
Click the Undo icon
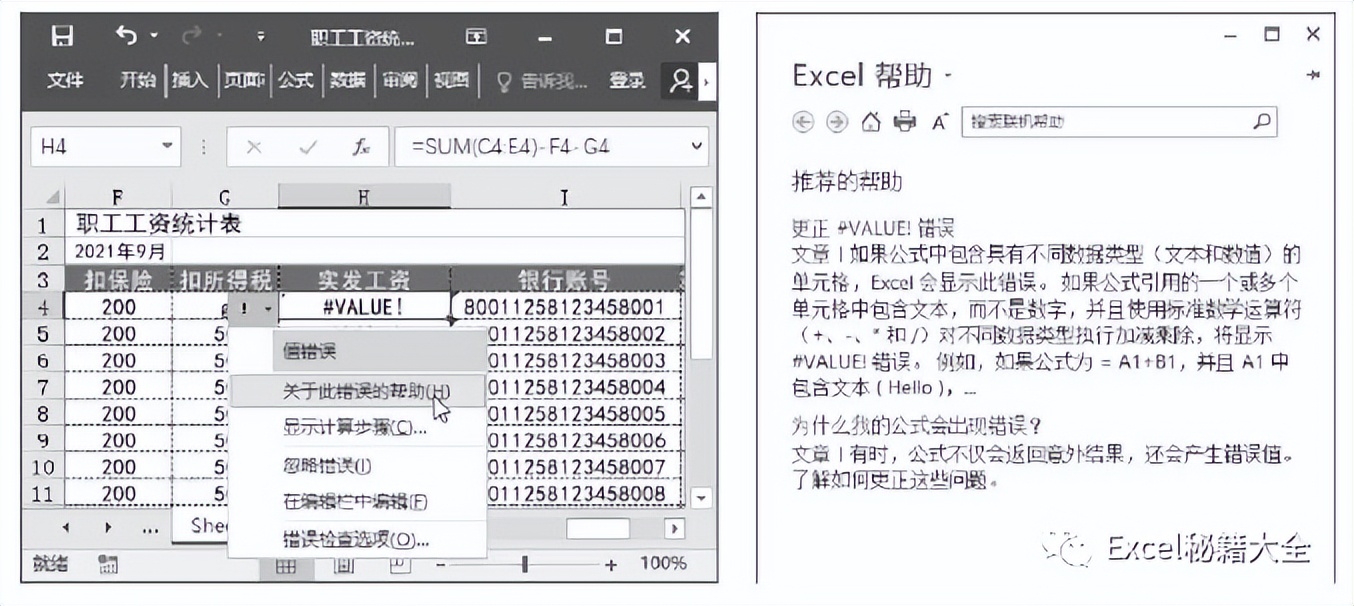click(x=126, y=34)
